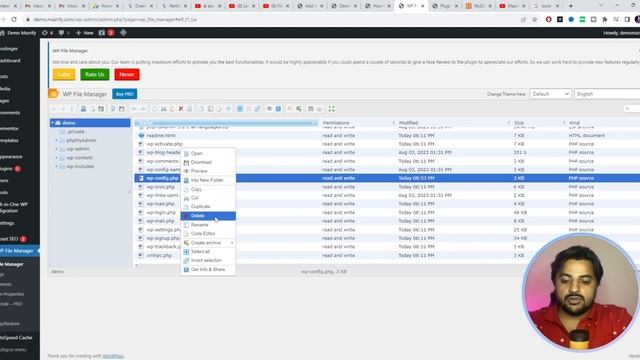This screenshot has height=360, width=640.
Task: Click the floppy-disk Download toolbar icon
Action: coord(122,109)
